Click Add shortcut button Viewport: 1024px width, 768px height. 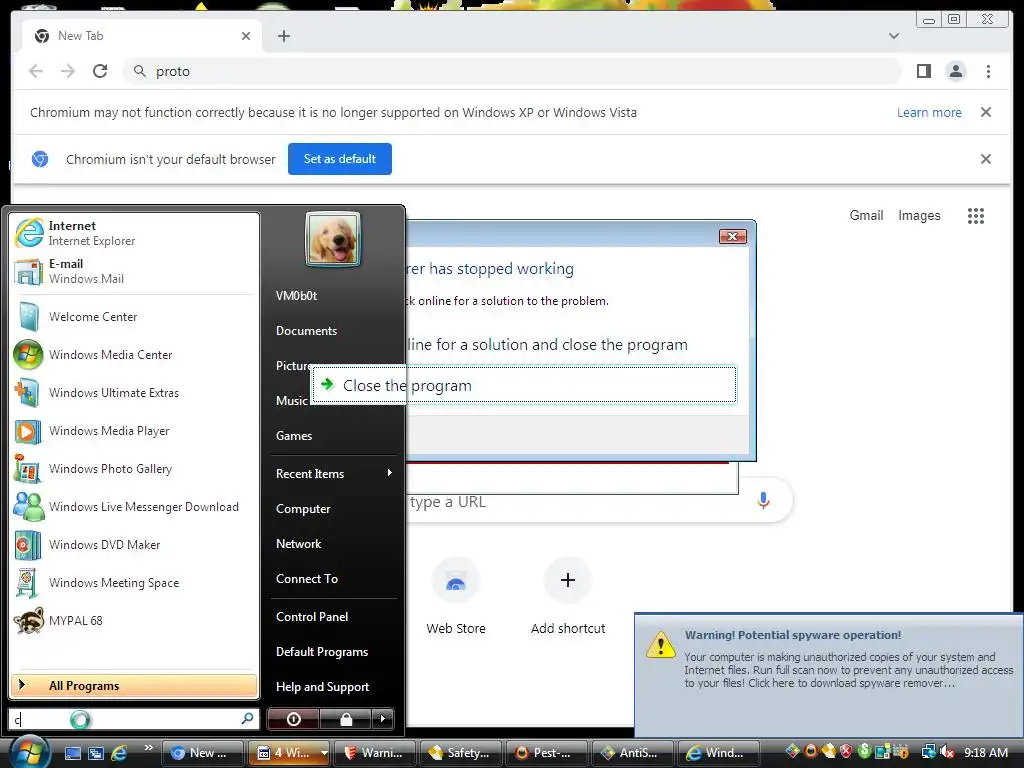pos(568,596)
